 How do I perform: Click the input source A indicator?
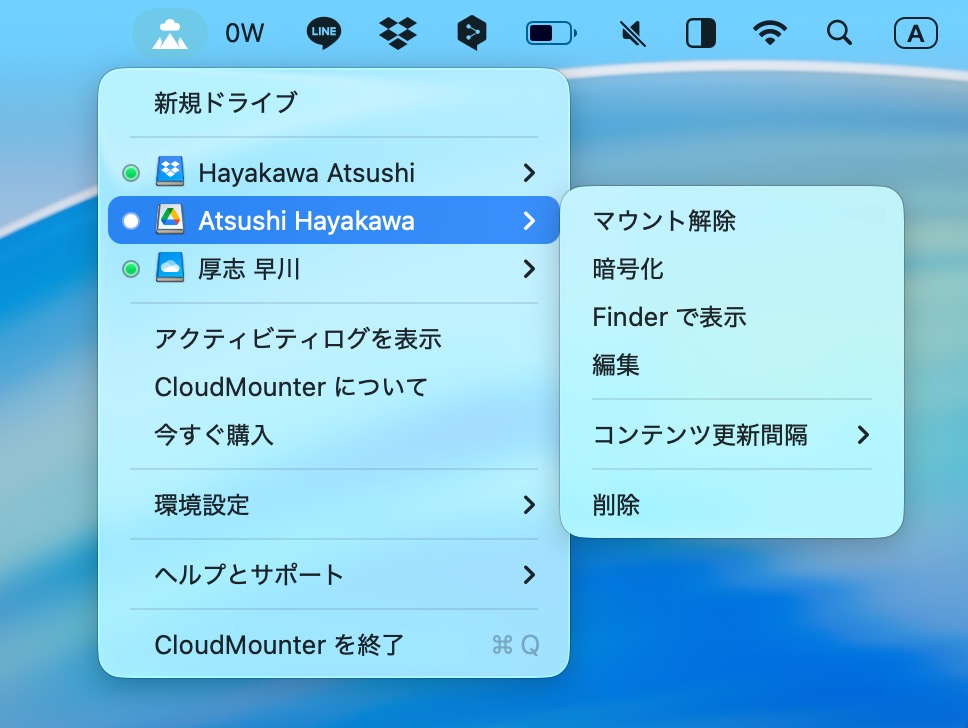click(x=915, y=34)
